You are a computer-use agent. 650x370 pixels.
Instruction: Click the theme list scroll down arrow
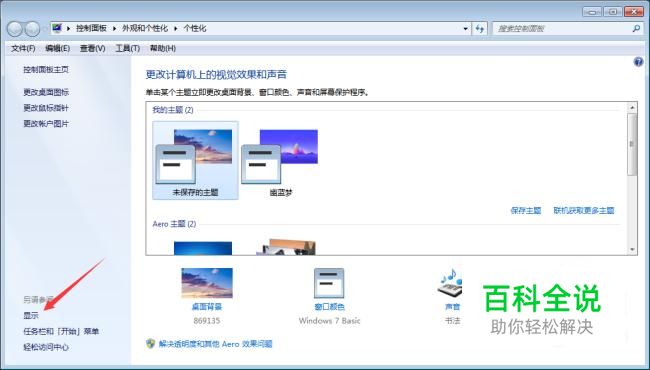pyautogui.click(x=632, y=249)
